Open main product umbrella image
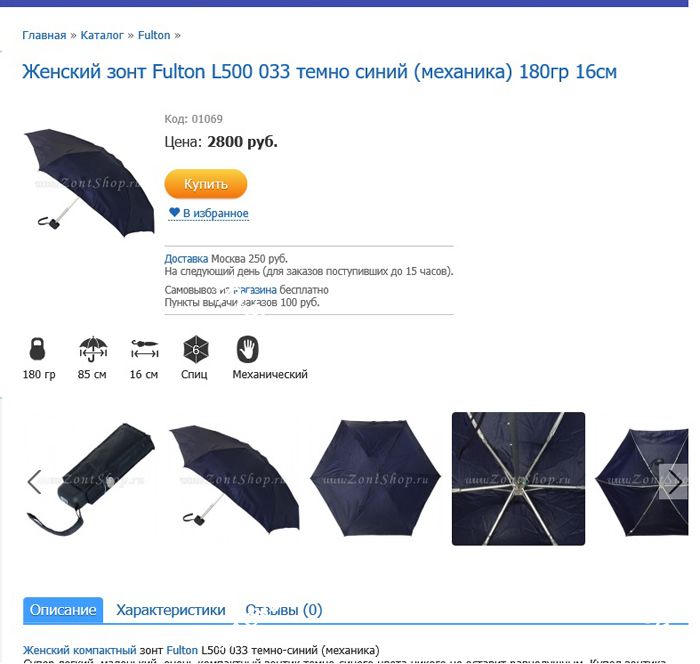The width and height of the screenshot is (700, 664). point(89,183)
